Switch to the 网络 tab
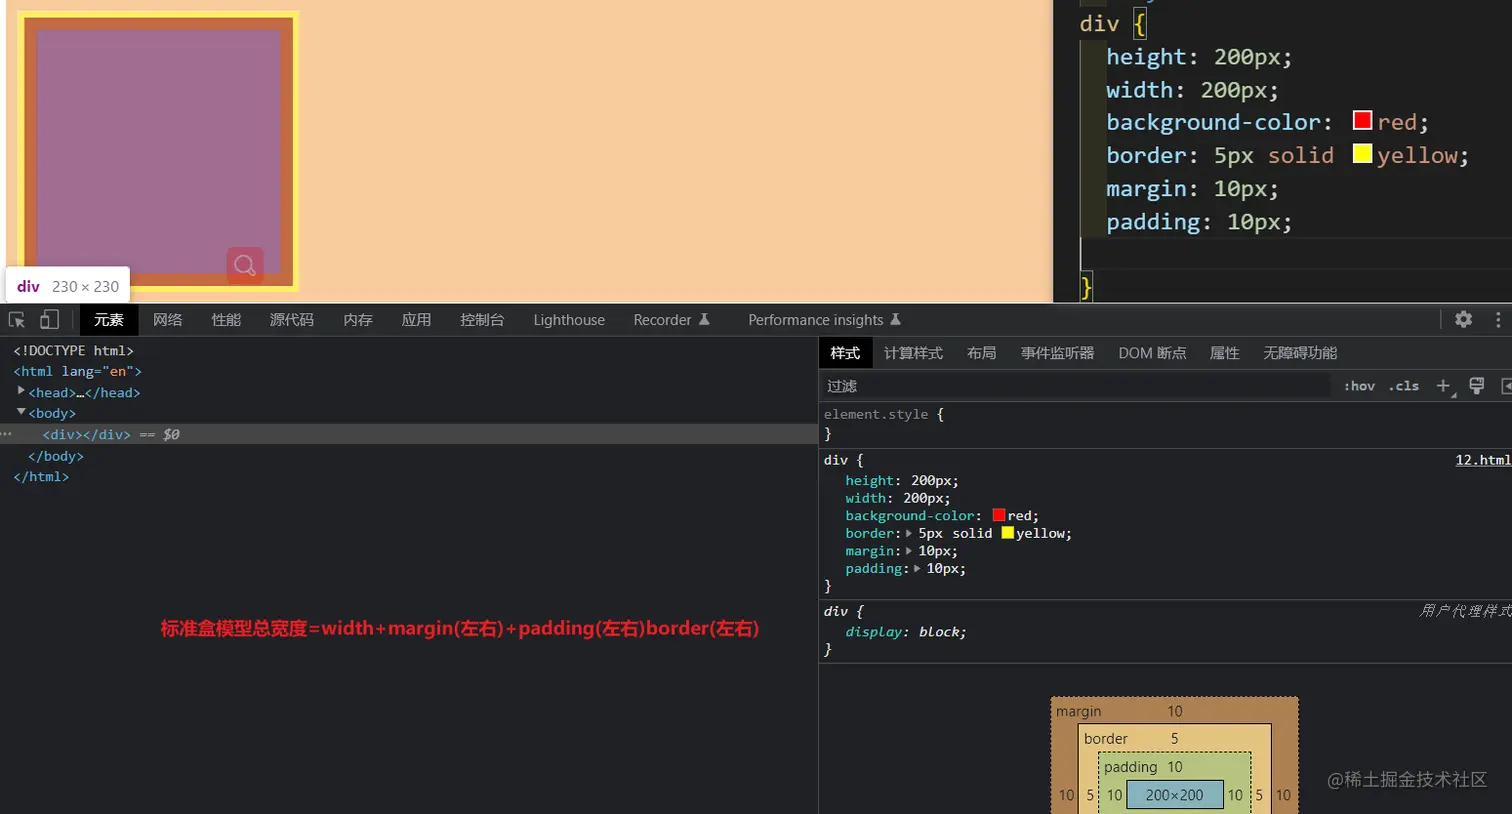This screenshot has height=814, width=1512. [168, 320]
